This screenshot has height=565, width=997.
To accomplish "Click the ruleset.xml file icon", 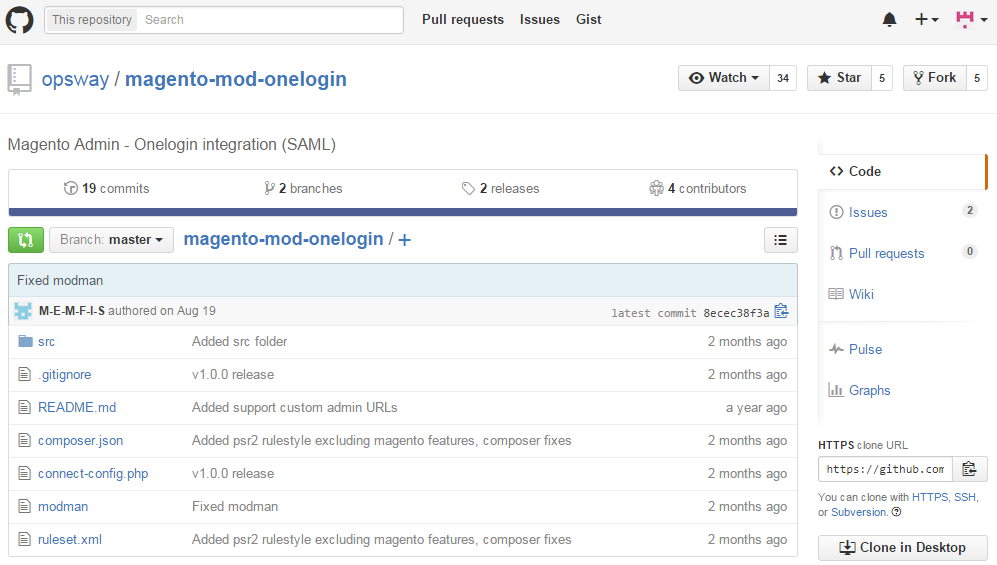I will tap(24, 540).
